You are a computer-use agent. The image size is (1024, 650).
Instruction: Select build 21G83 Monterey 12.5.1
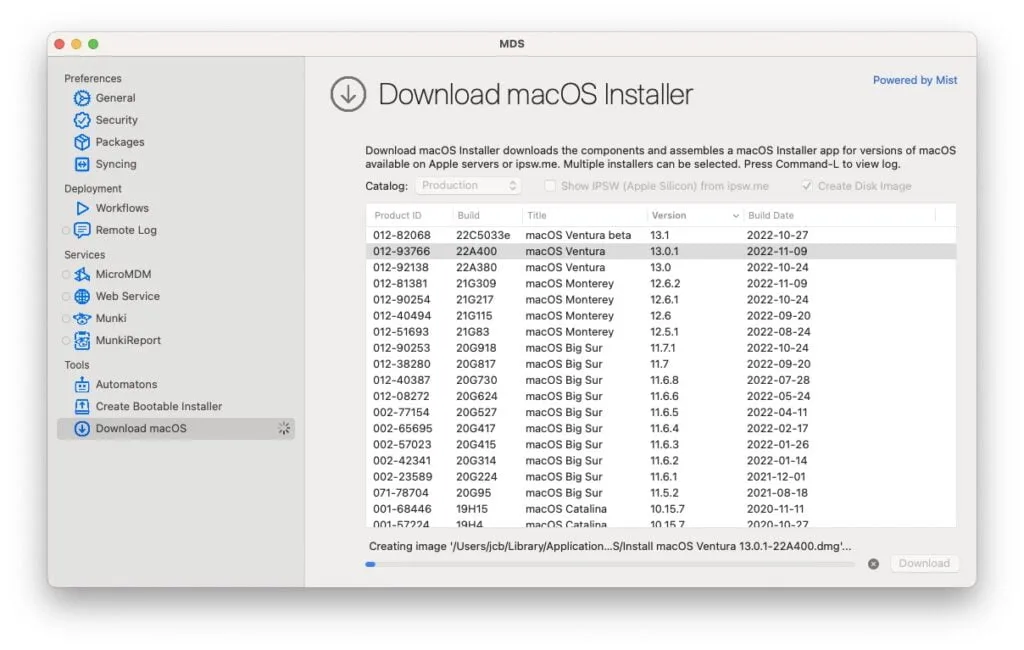tap(661, 332)
